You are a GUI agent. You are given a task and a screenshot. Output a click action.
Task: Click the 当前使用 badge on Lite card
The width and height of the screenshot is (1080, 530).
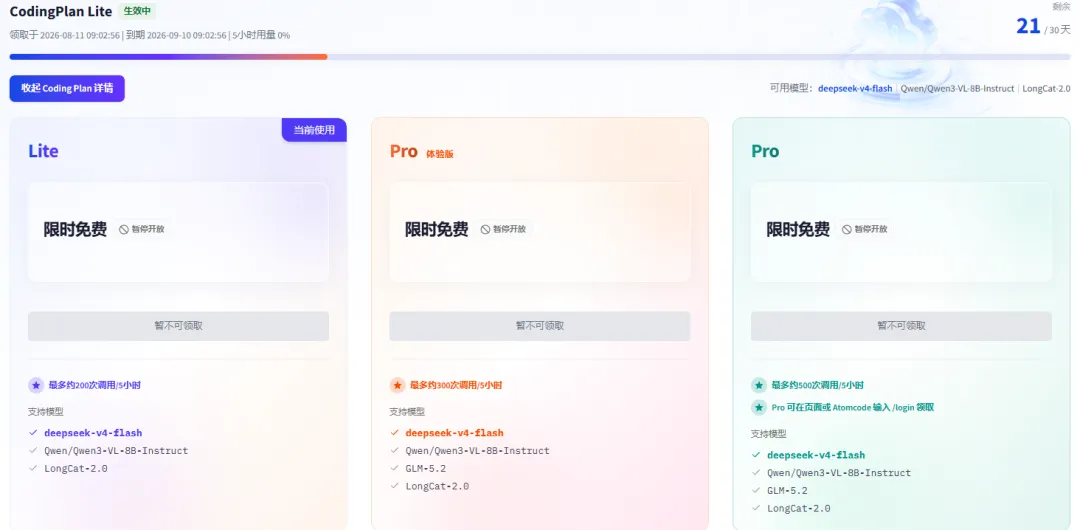(x=314, y=130)
